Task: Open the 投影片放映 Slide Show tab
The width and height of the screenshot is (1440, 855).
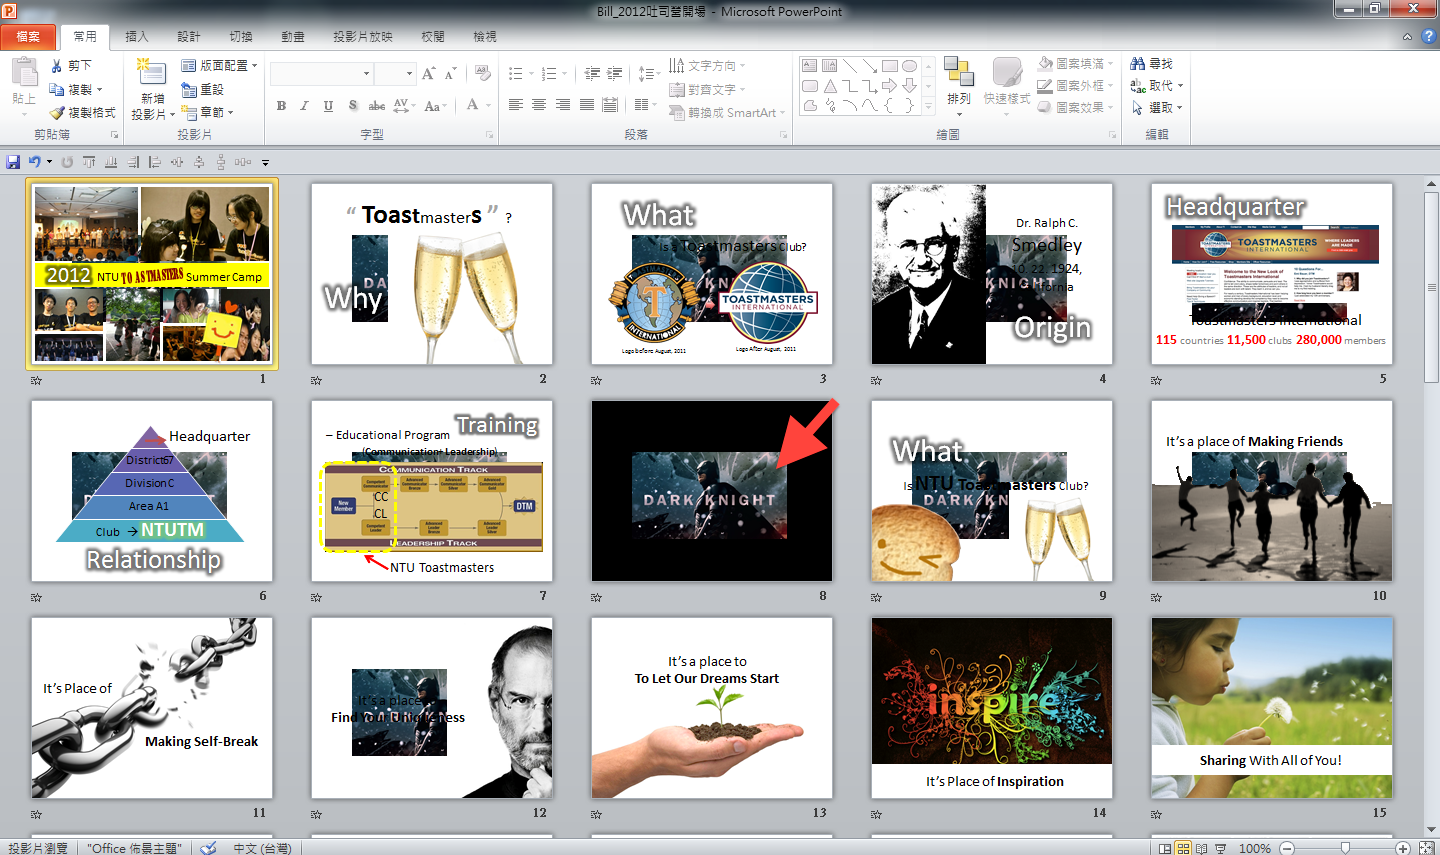Action: point(363,37)
